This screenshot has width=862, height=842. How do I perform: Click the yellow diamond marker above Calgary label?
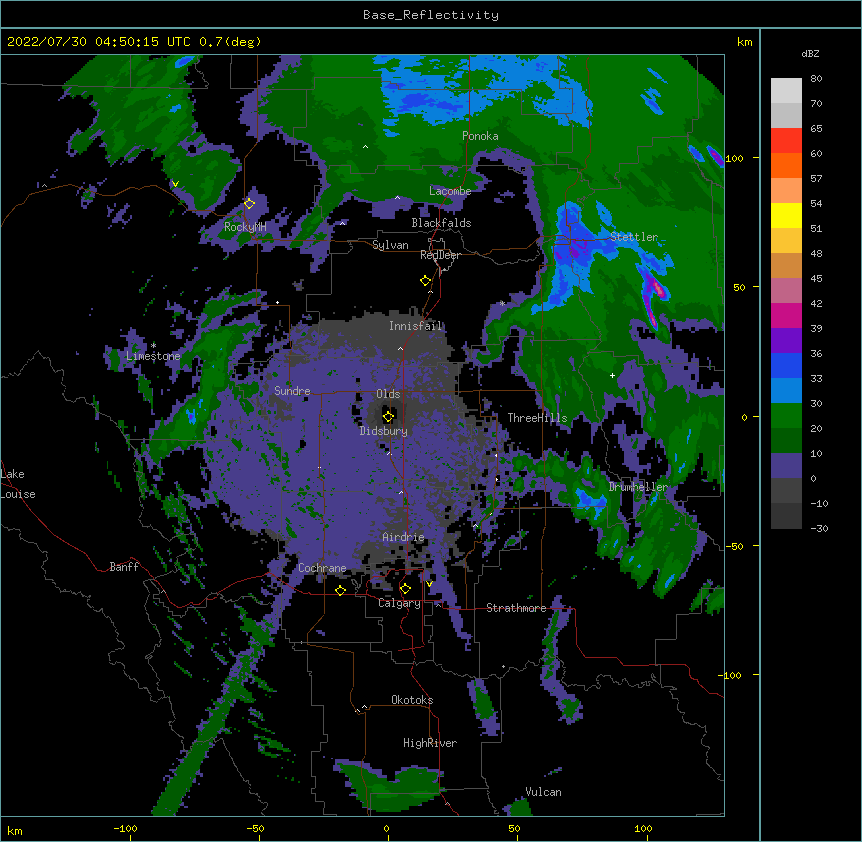(x=405, y=589)
